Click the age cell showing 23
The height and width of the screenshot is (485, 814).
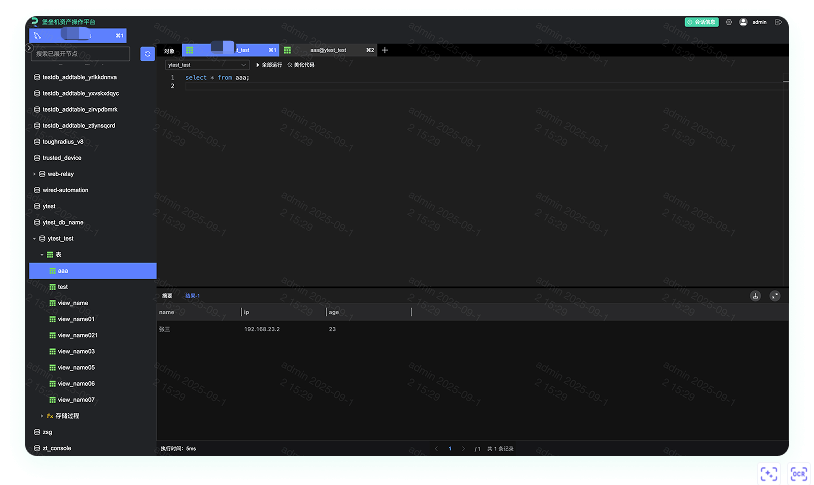[x=332, y=329]
